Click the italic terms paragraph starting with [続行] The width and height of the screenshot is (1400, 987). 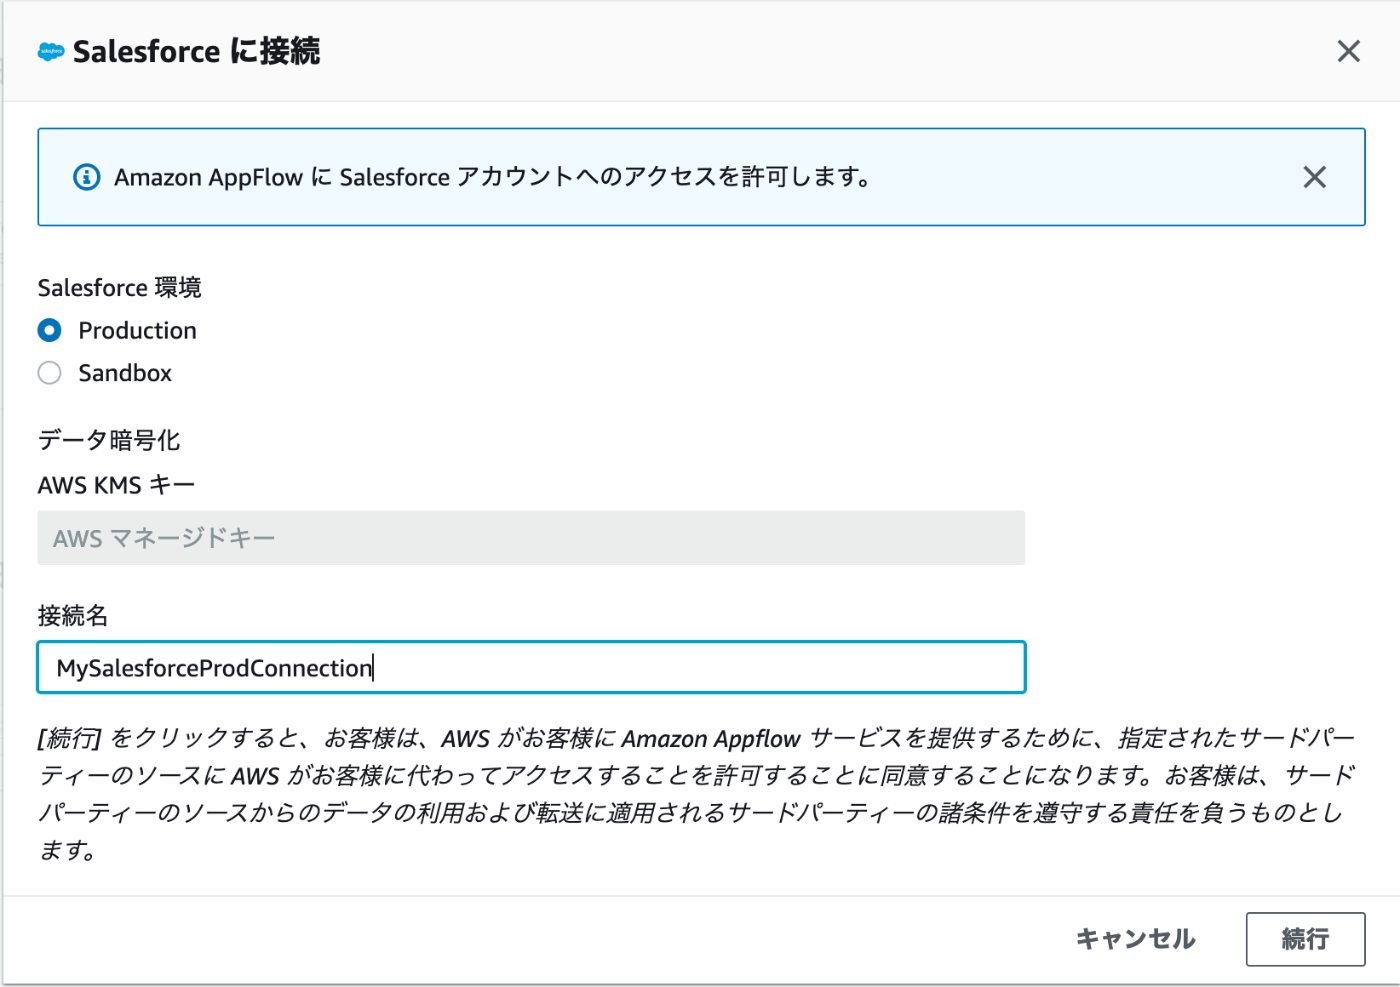(697, 794)
